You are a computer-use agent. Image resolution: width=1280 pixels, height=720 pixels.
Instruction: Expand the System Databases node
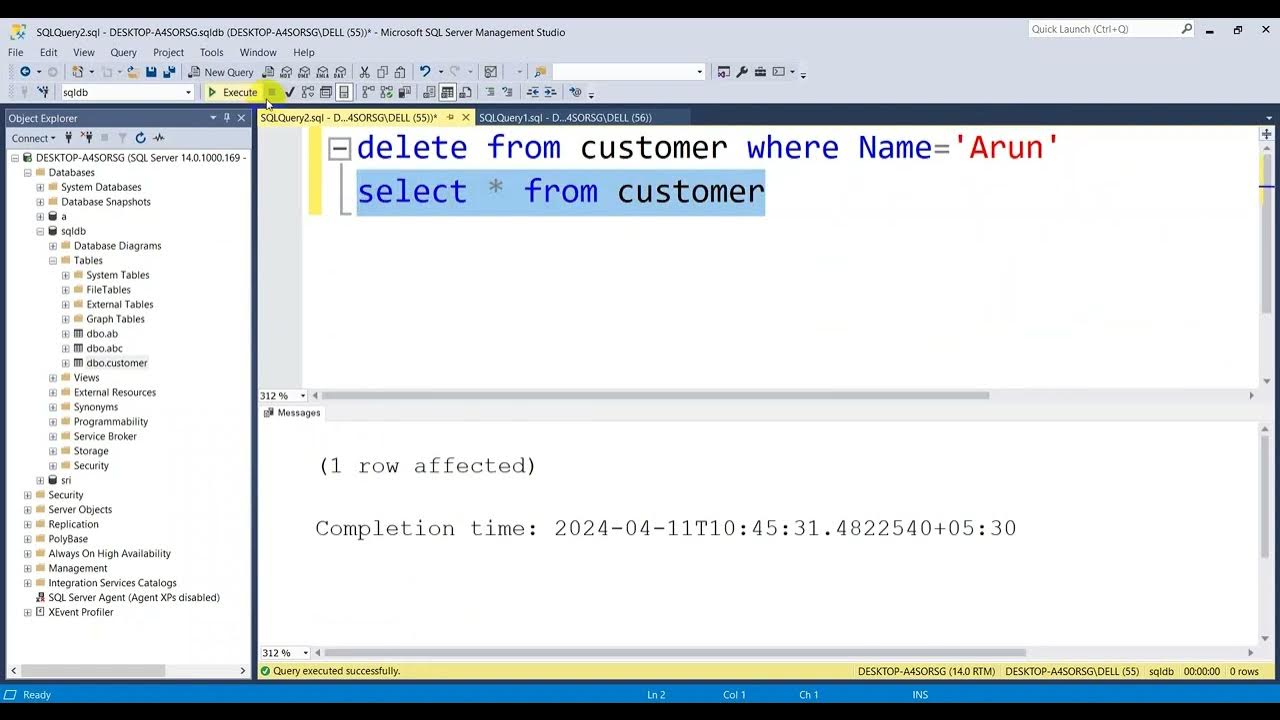[x=40, y=187]
